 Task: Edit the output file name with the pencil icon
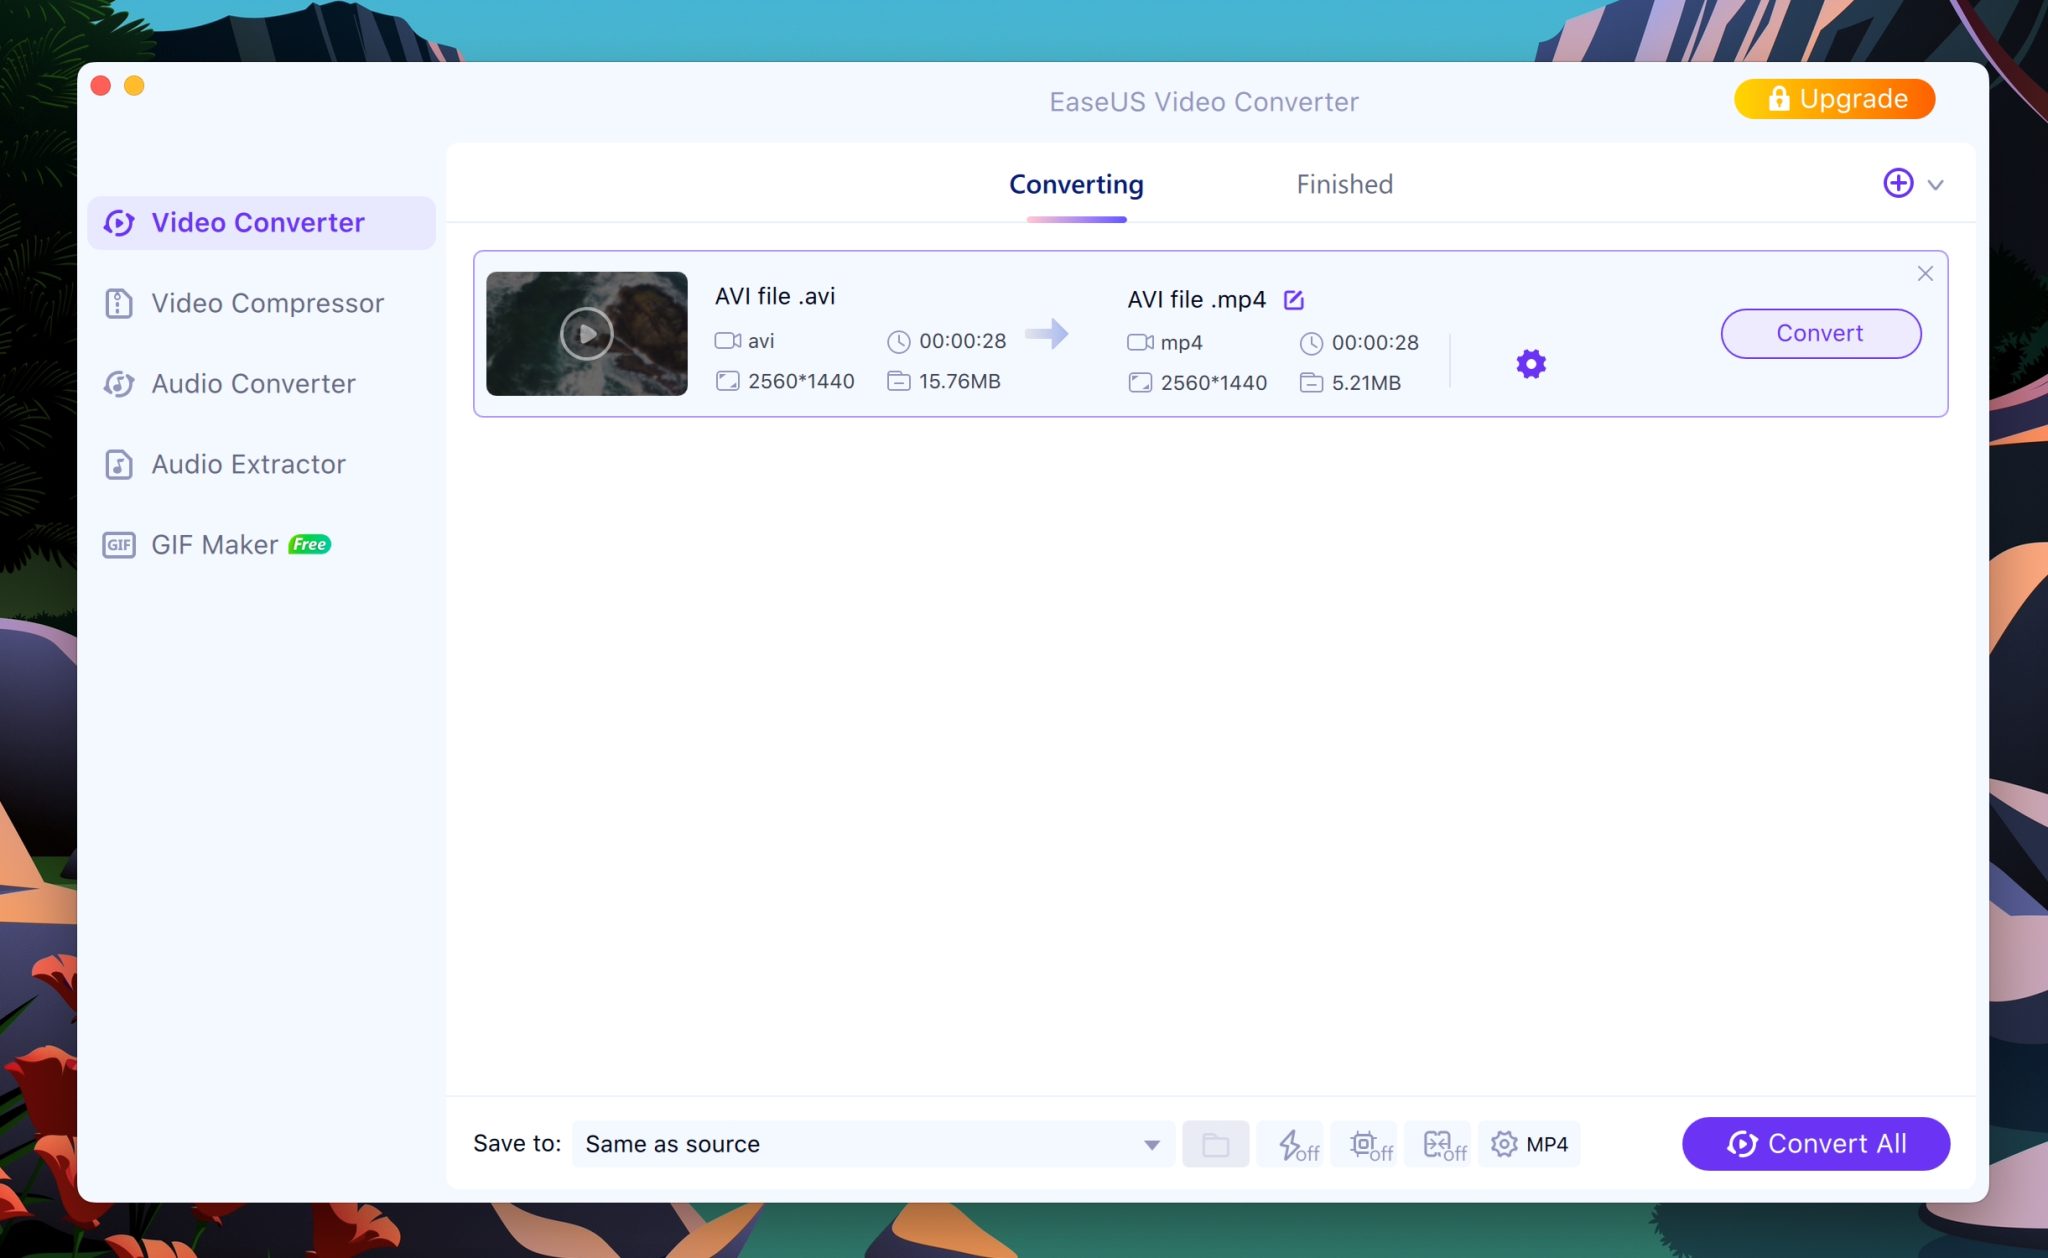click(1293, 300)
